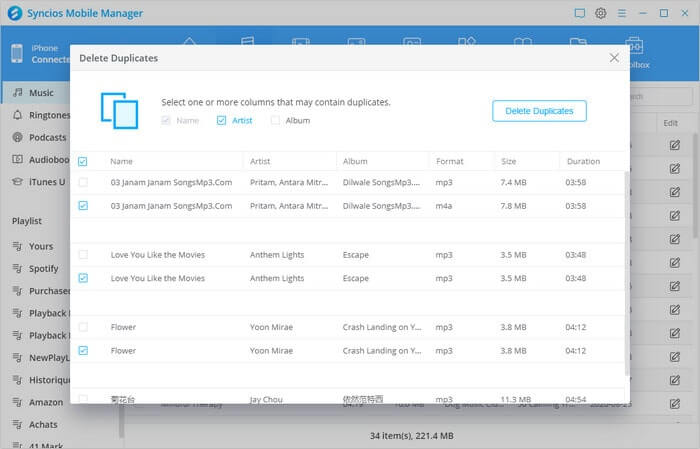700x449 pixels.
Task: Check the unchecked Flower row checkbox
Action: [x=83, y=327]
